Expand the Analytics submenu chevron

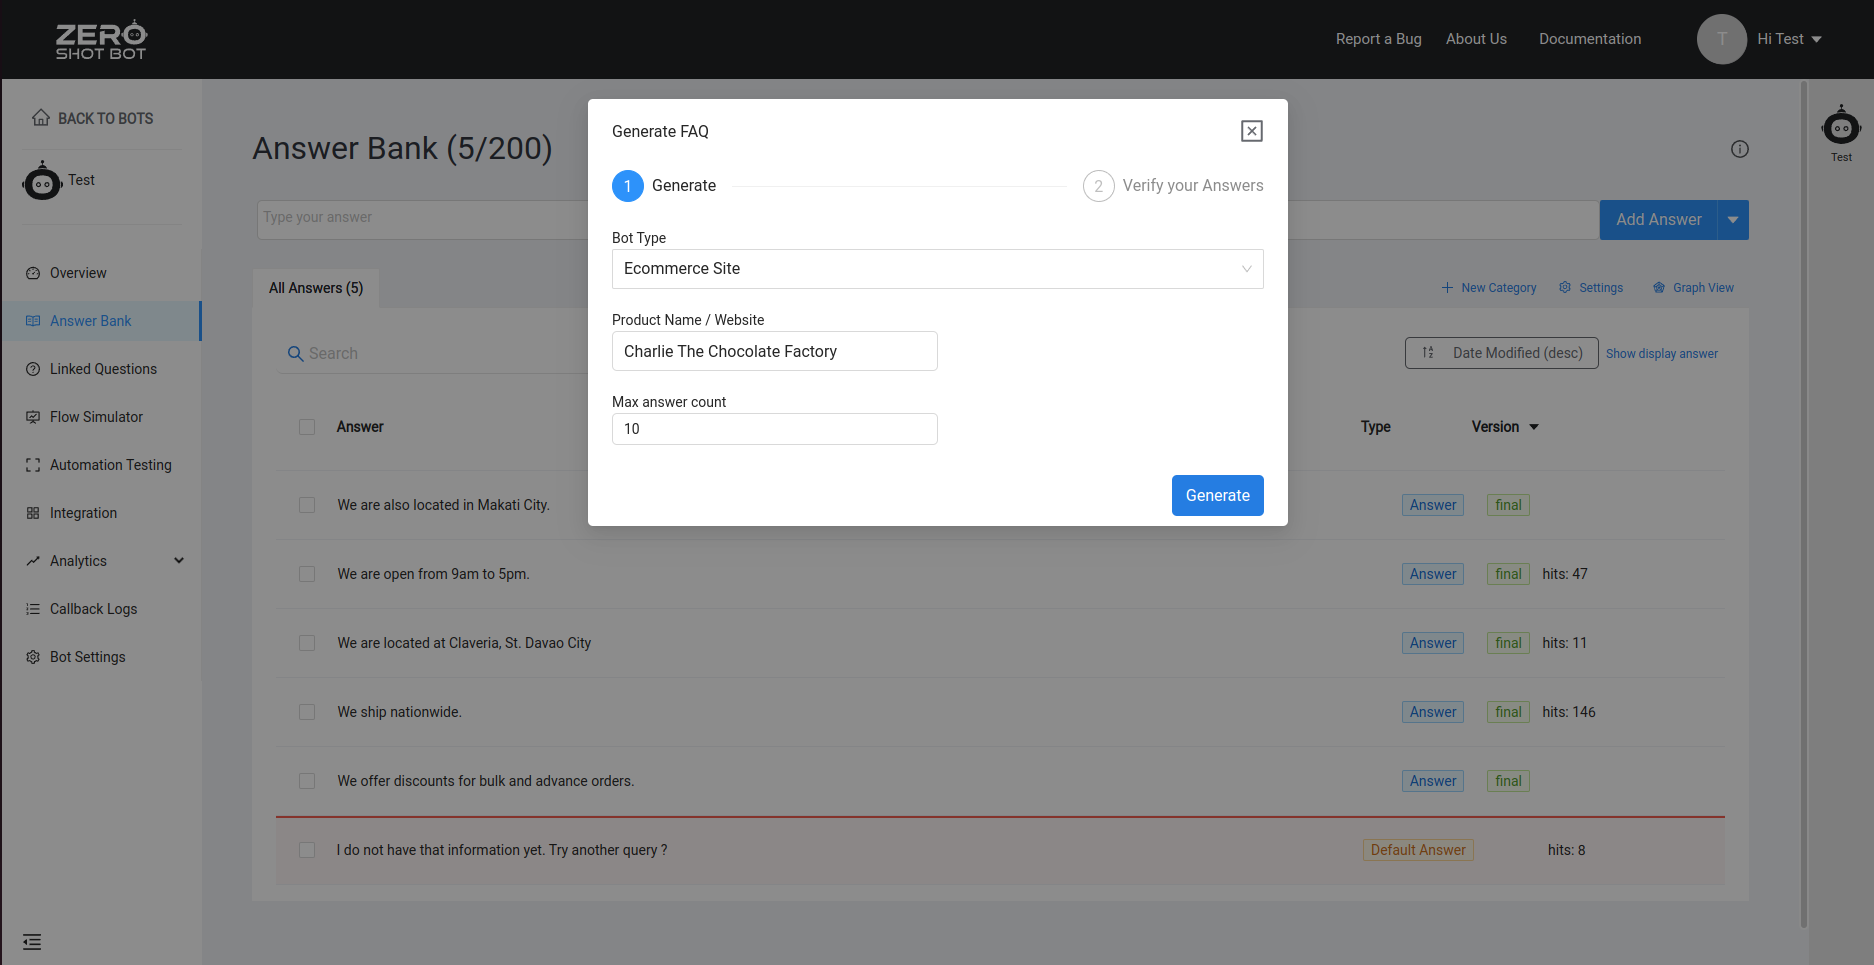pyautogui.click(x=179, y=561)
